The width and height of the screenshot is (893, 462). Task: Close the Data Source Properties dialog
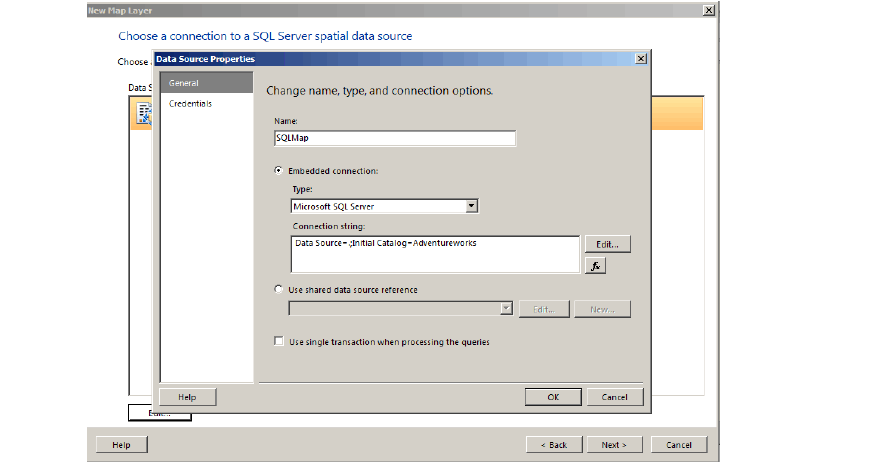coord(640,59)
